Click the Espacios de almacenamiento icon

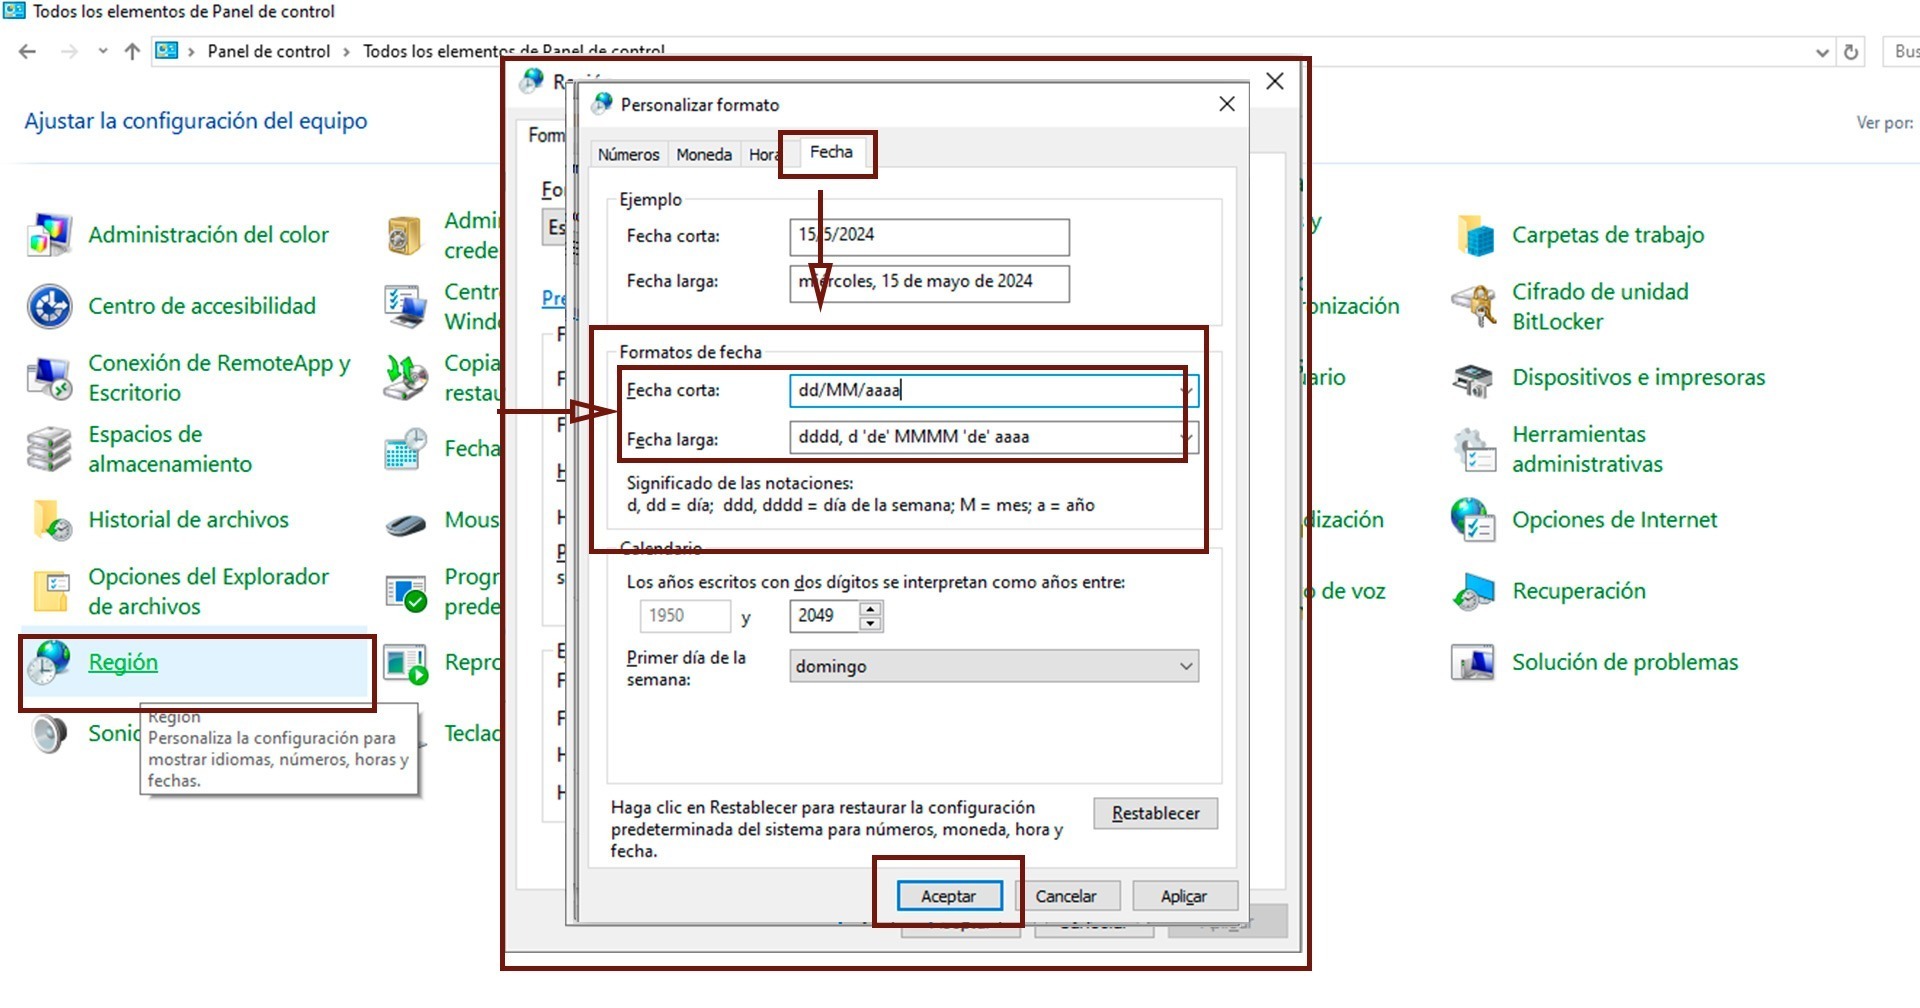tap(49, 449)
